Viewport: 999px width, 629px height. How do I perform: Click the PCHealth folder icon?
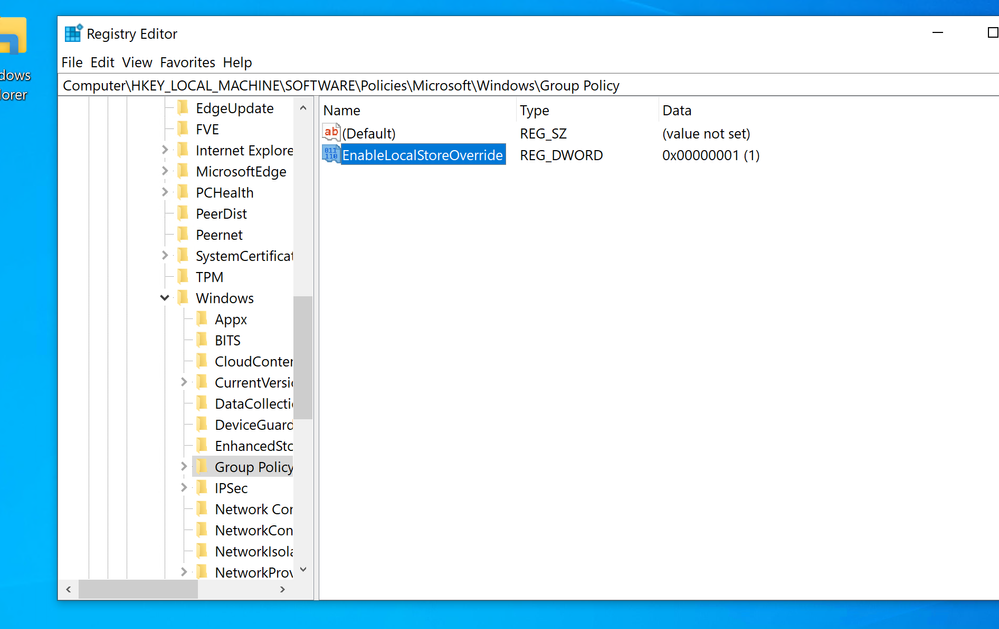(183, 192)
